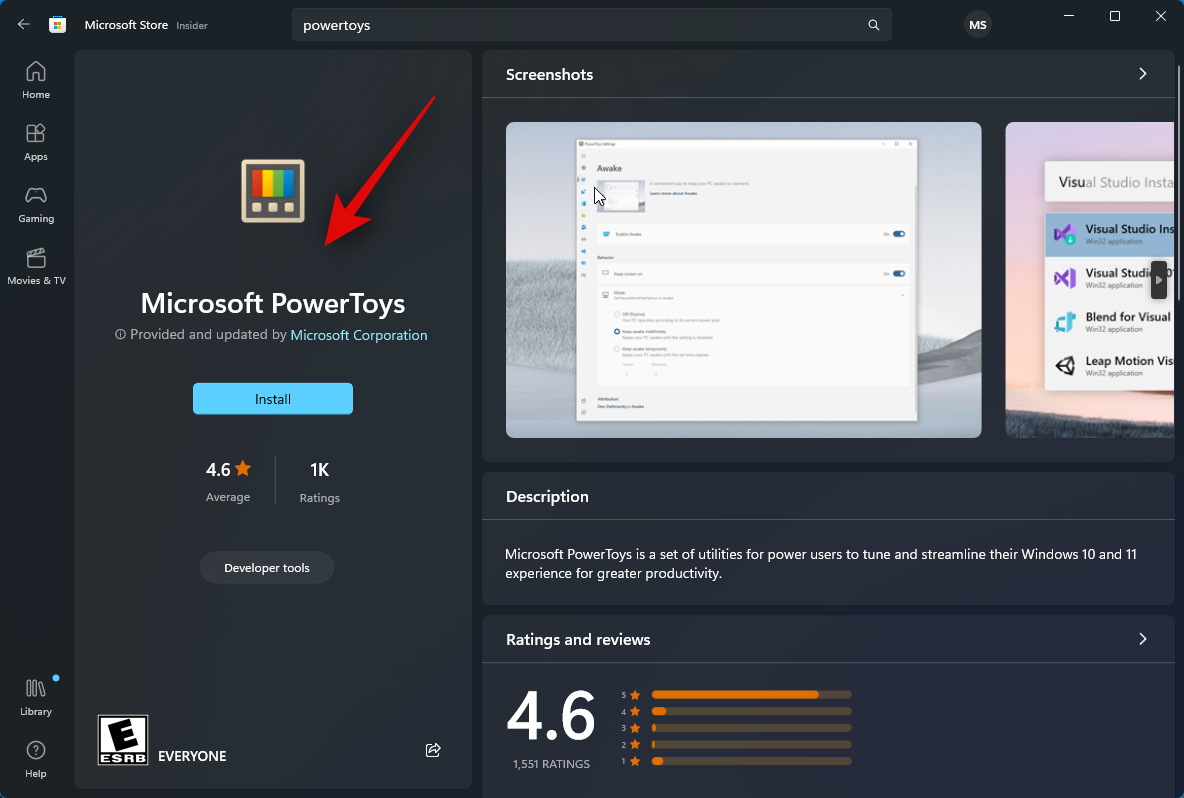Expand the Screenshots section

[x=1143, y=74]
